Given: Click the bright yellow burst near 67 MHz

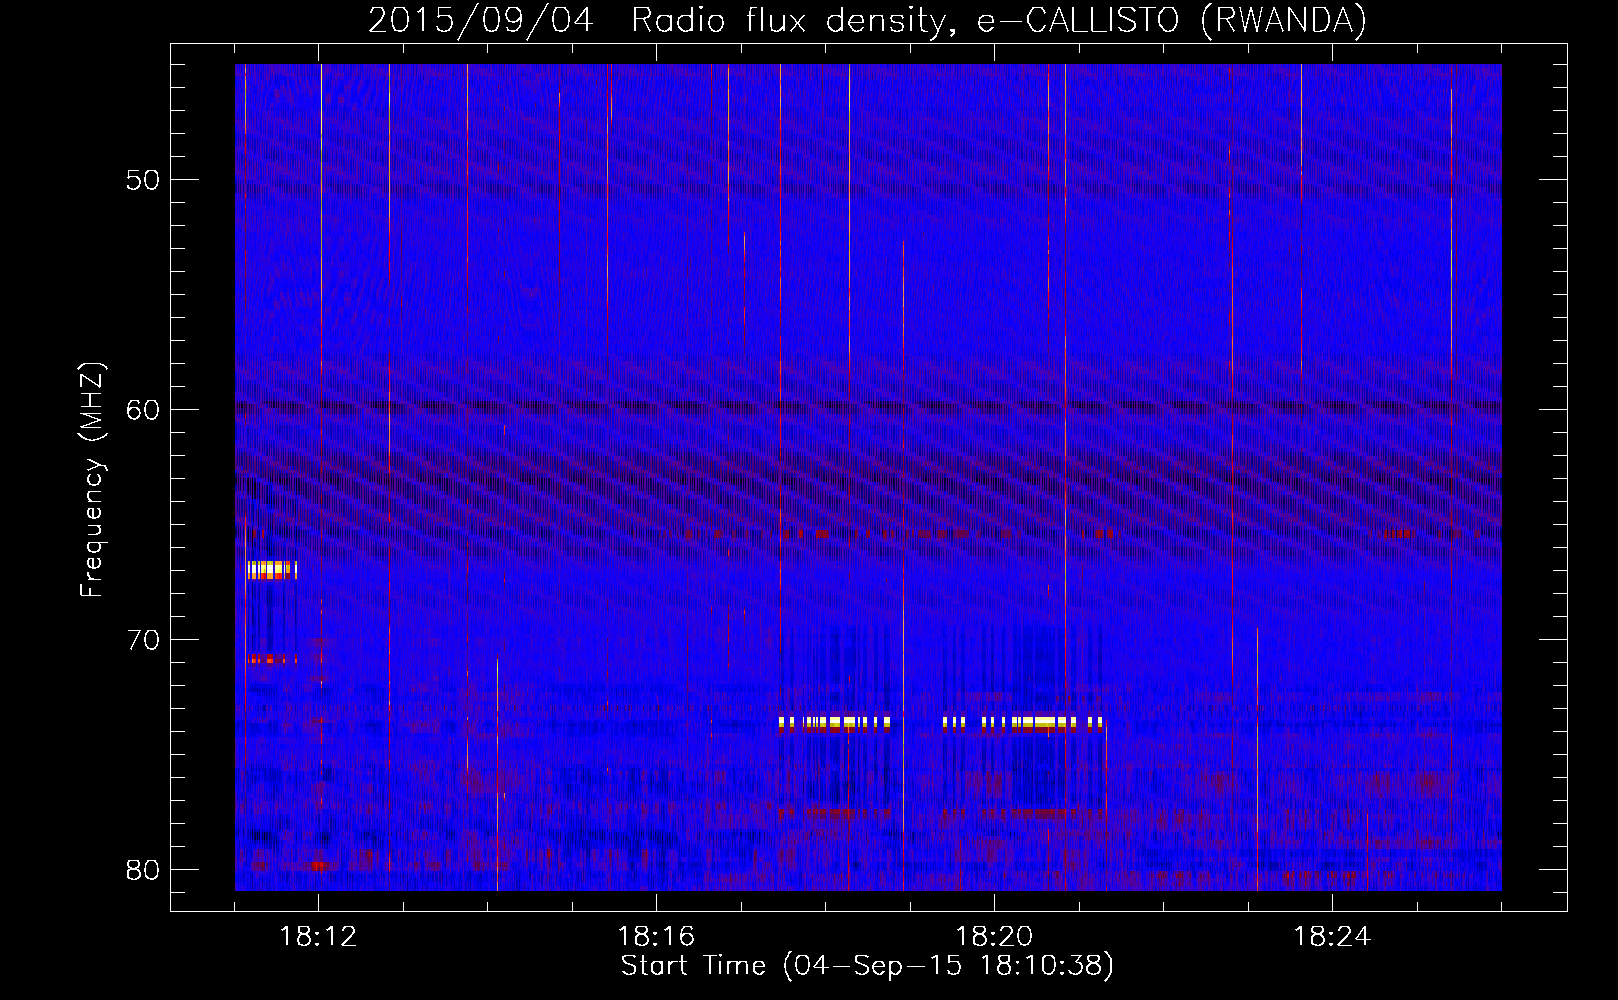Looking at the screenshot, I should click(272, 570).
